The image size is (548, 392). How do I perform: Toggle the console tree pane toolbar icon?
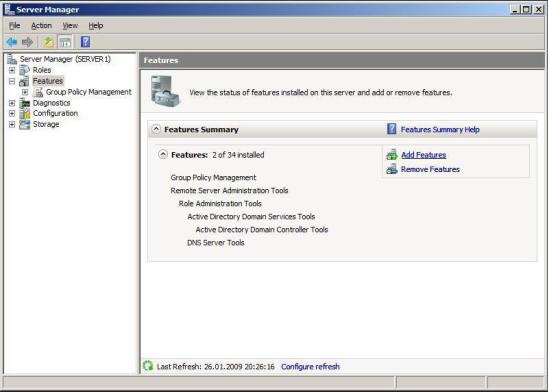pos(65,42)
